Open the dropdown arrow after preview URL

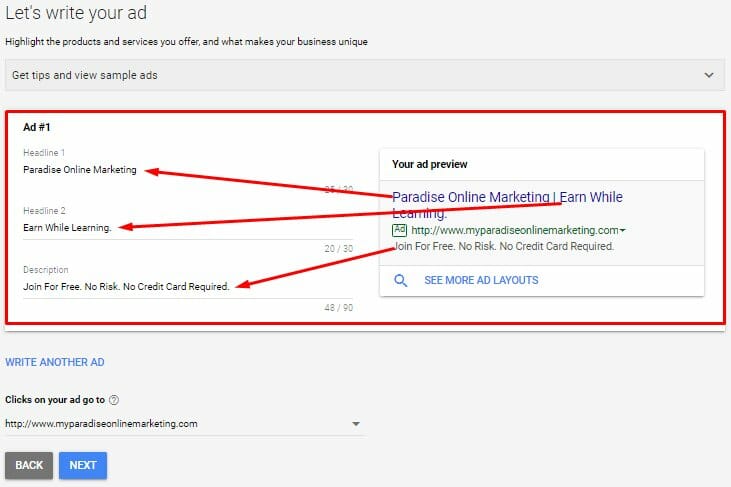click(622, 230)
